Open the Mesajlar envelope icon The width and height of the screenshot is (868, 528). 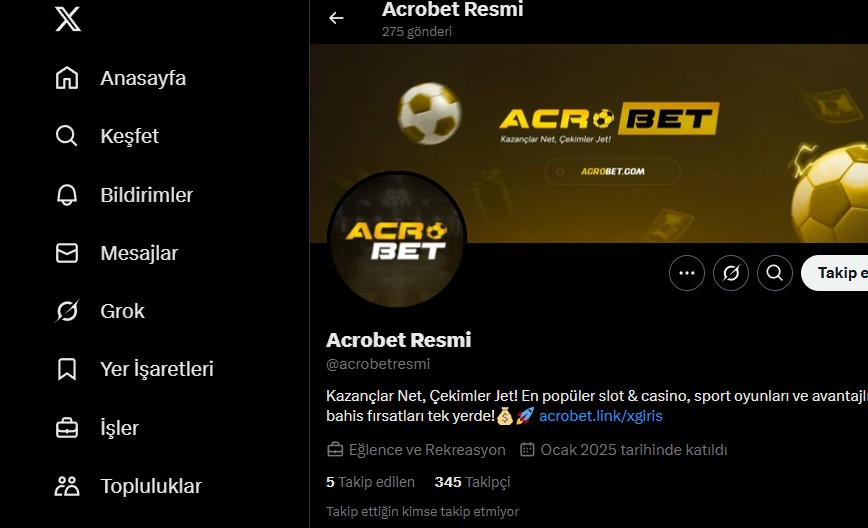67,253
